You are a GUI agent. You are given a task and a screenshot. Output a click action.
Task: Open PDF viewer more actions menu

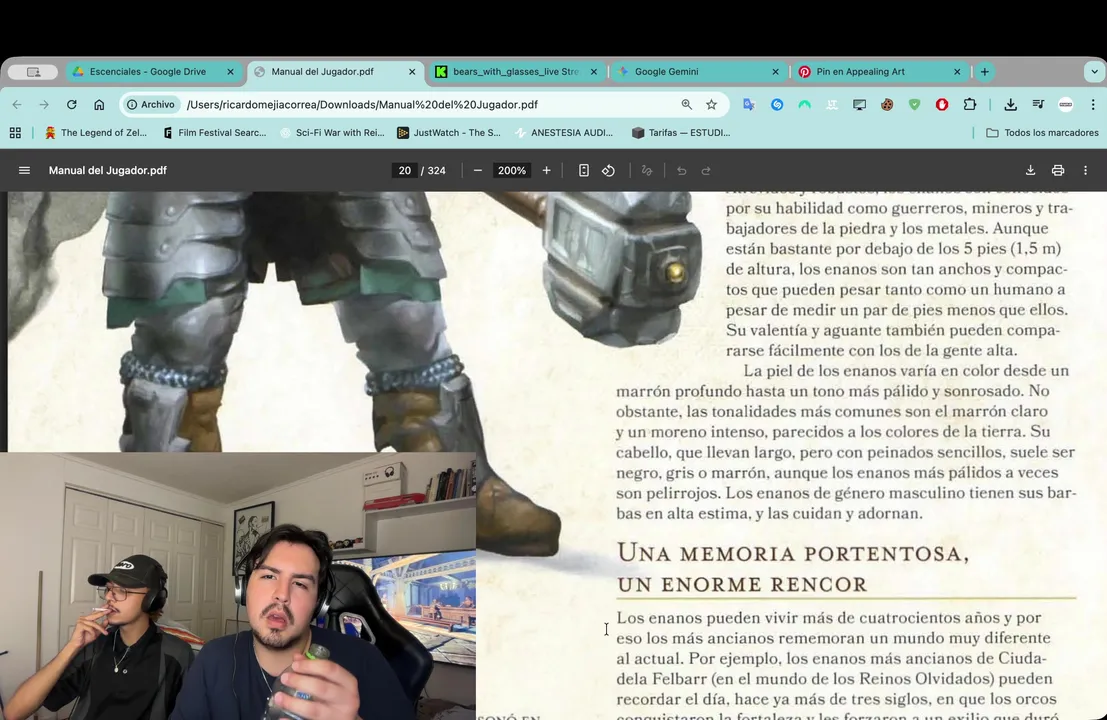coord(1086,170)
